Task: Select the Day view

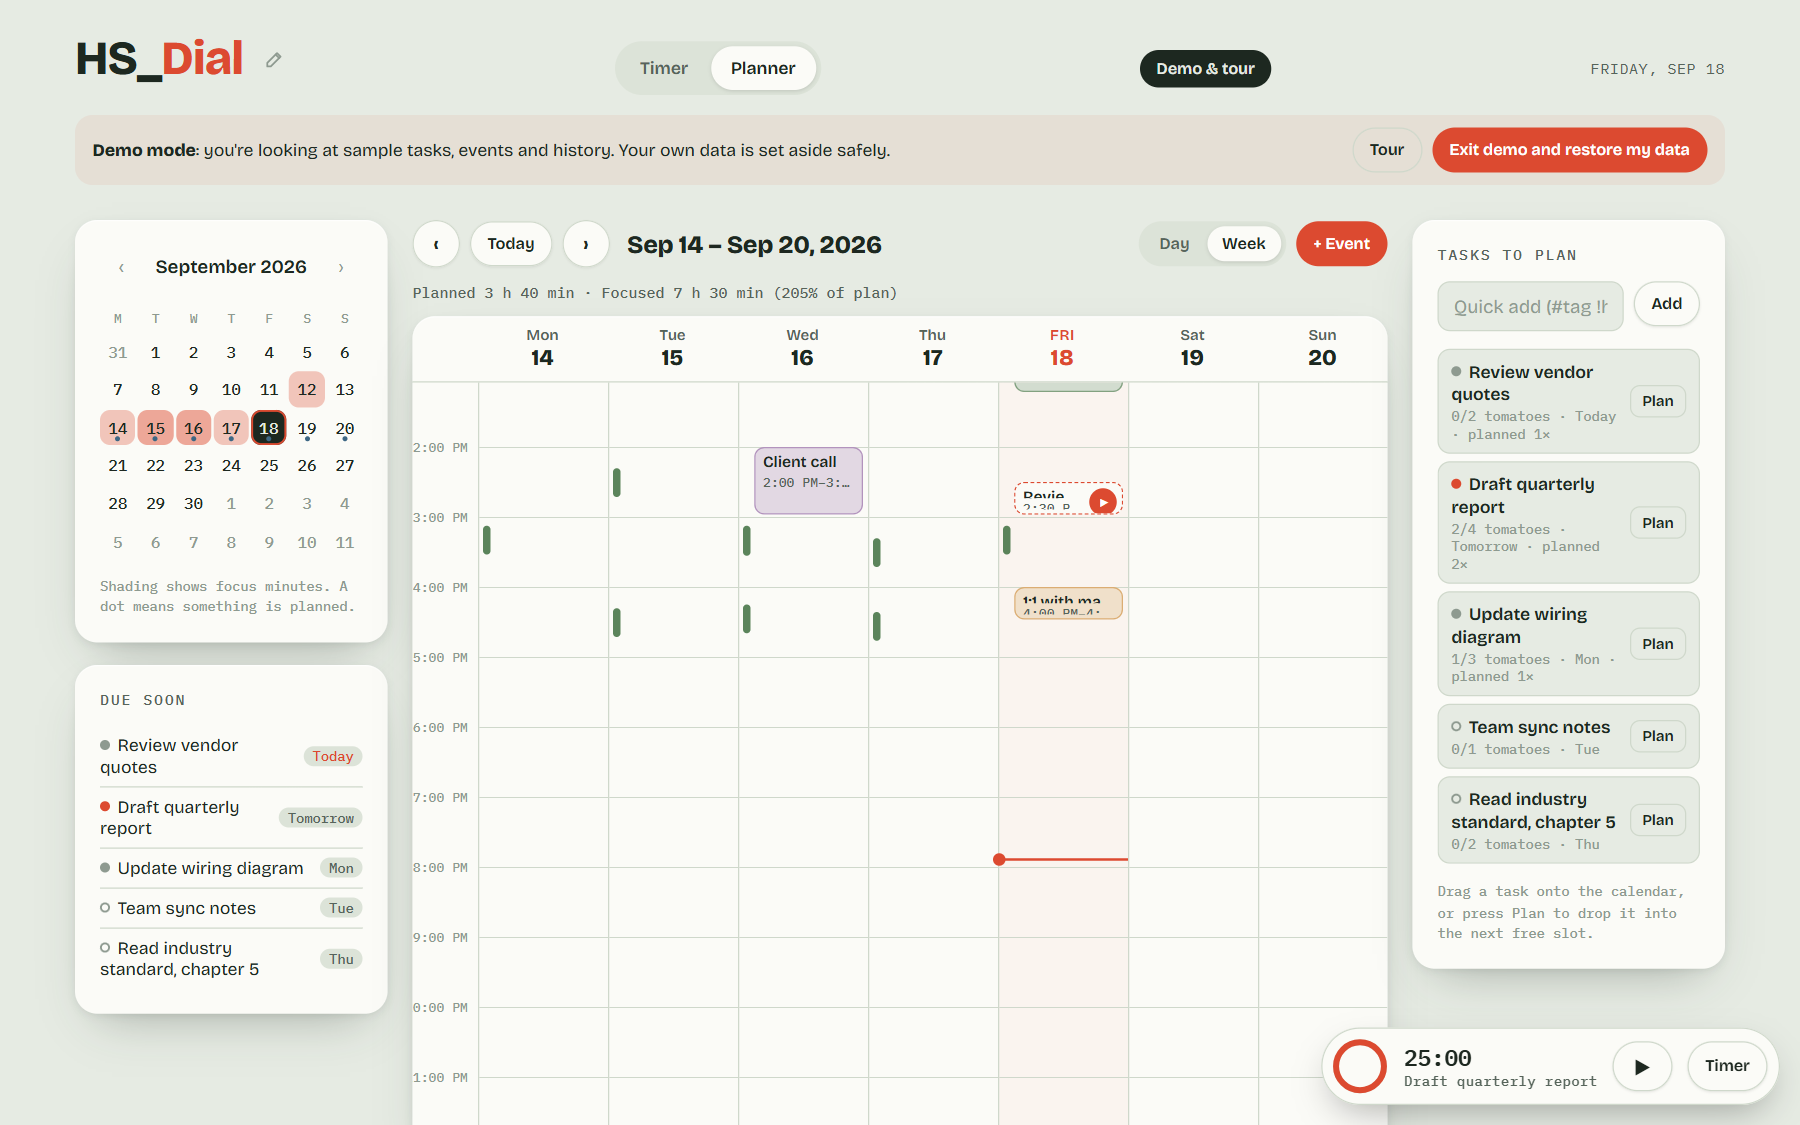Action: pos(1174,244)
